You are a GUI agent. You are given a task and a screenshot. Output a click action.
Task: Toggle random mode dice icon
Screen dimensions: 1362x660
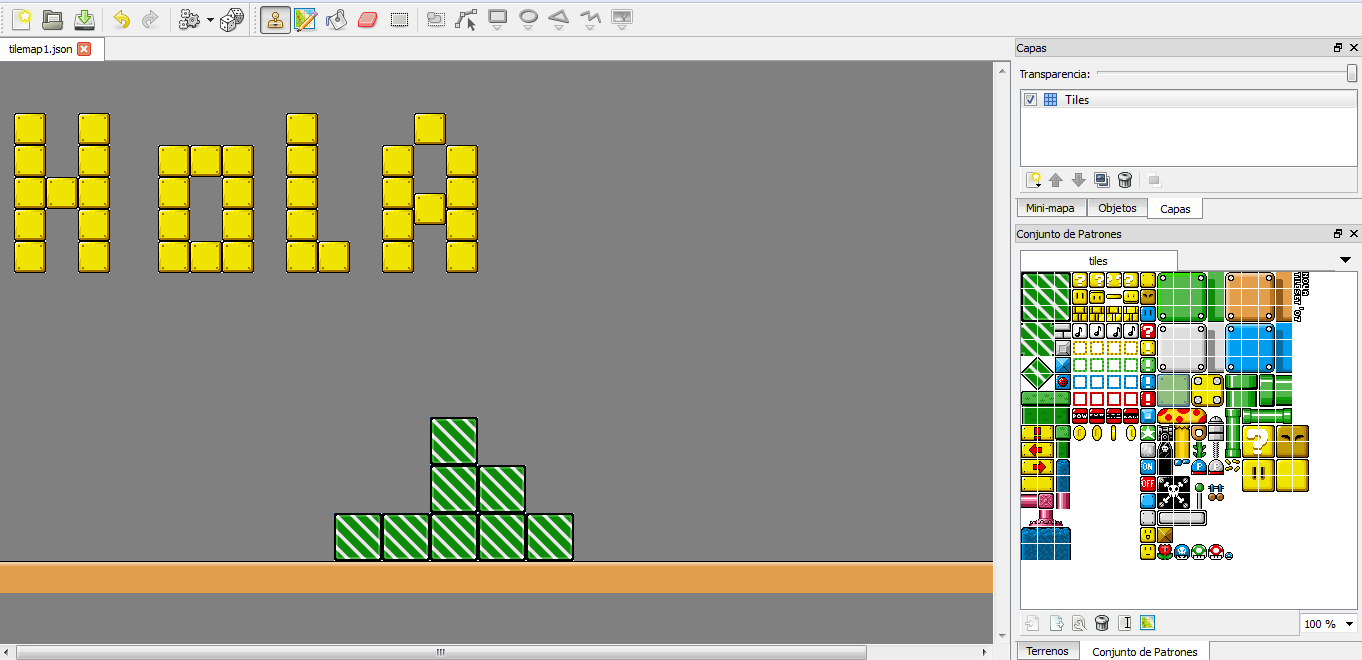coord(232,19)
